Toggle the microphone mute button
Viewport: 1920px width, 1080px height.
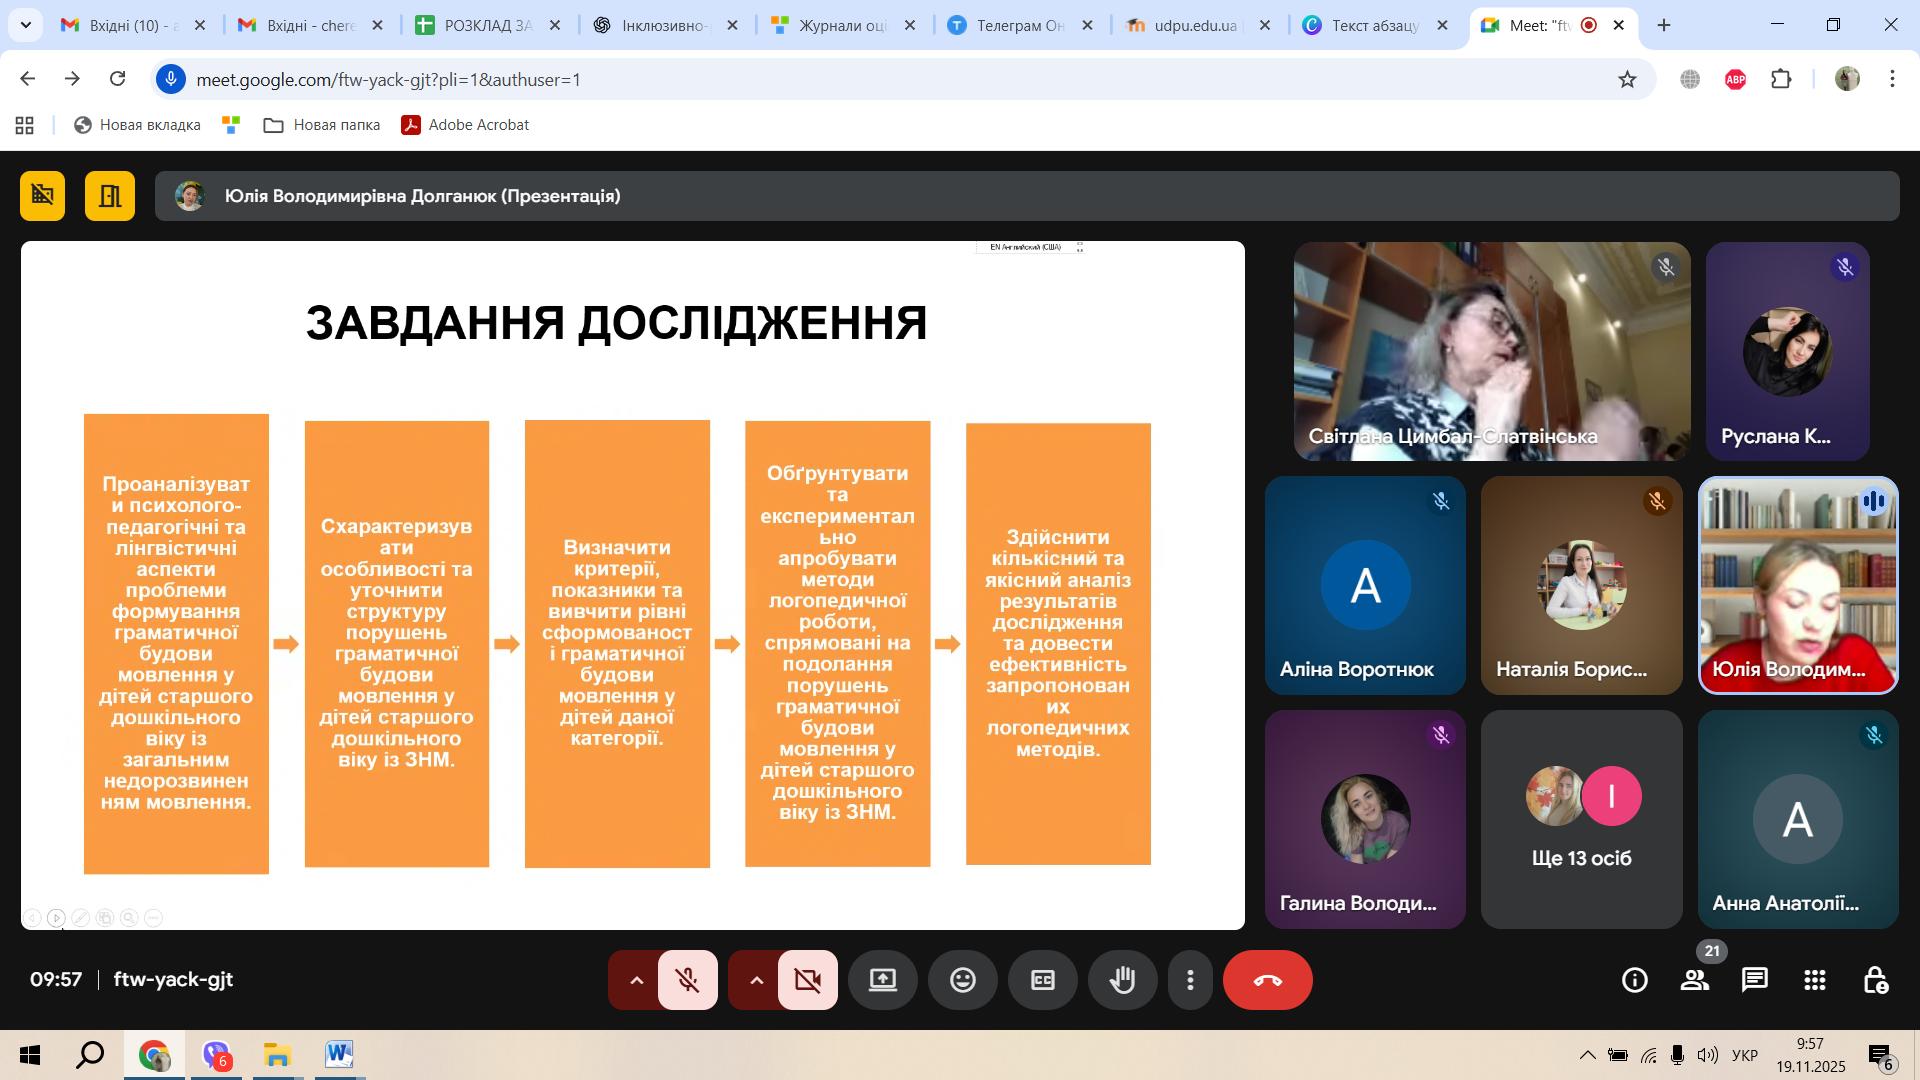pyautogui.click(x=687, y=980)
